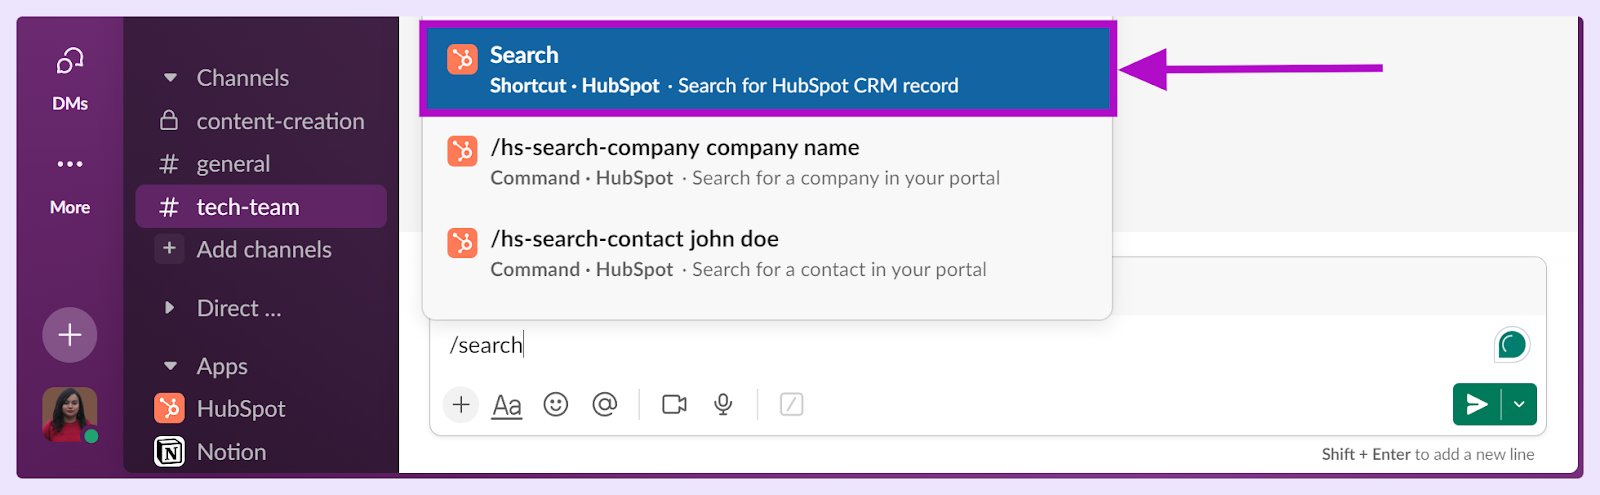Click the plus icon beside Add channels
Viewport: 1600px width, 495px height.
(169, 248)
